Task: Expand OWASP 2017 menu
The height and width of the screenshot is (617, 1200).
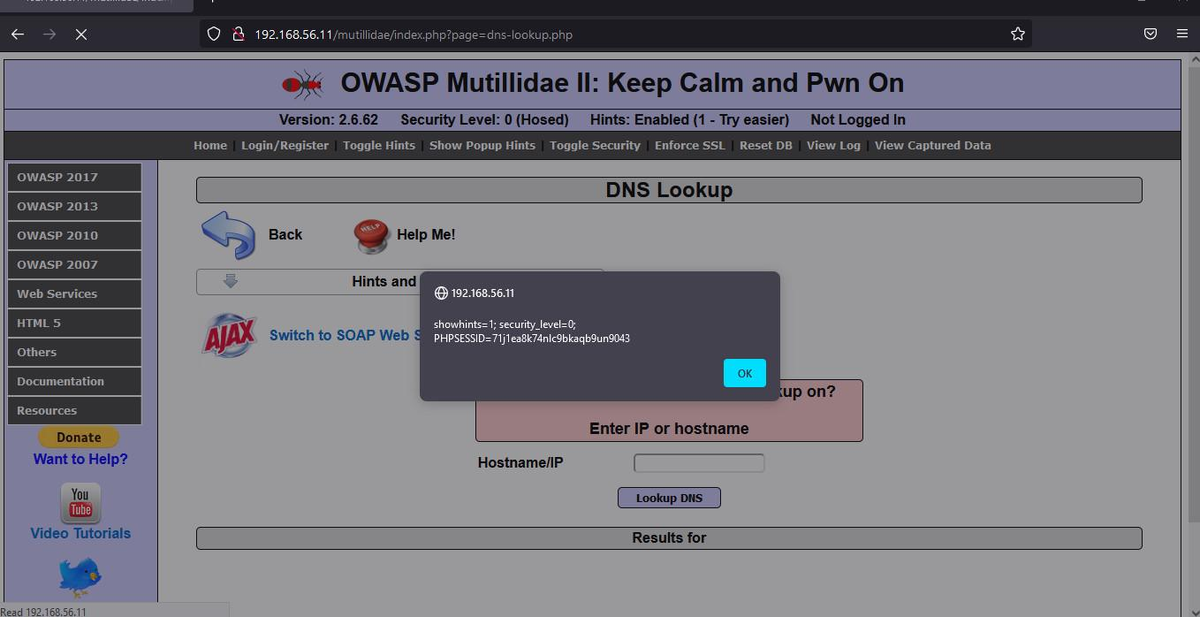Action: 74,177
